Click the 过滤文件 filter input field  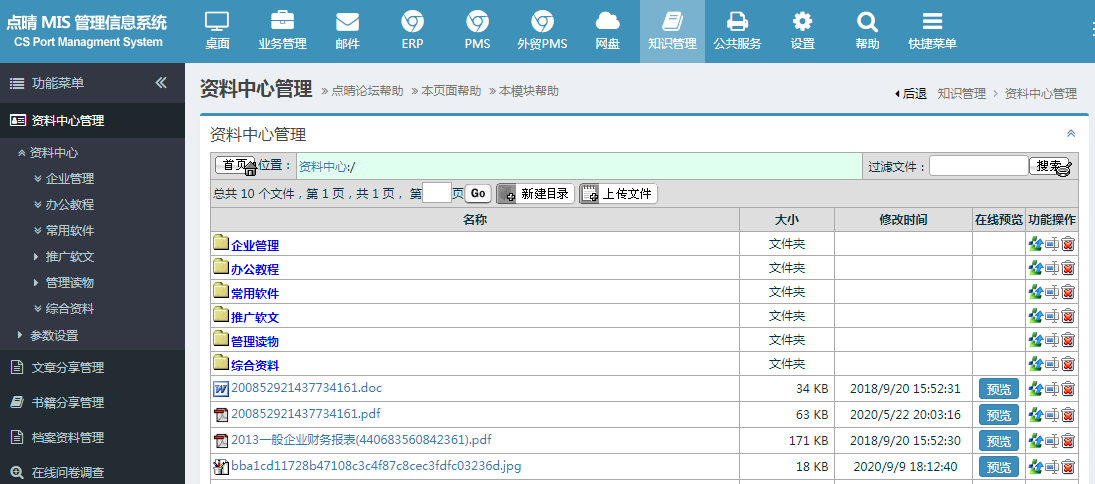(978, 166)
